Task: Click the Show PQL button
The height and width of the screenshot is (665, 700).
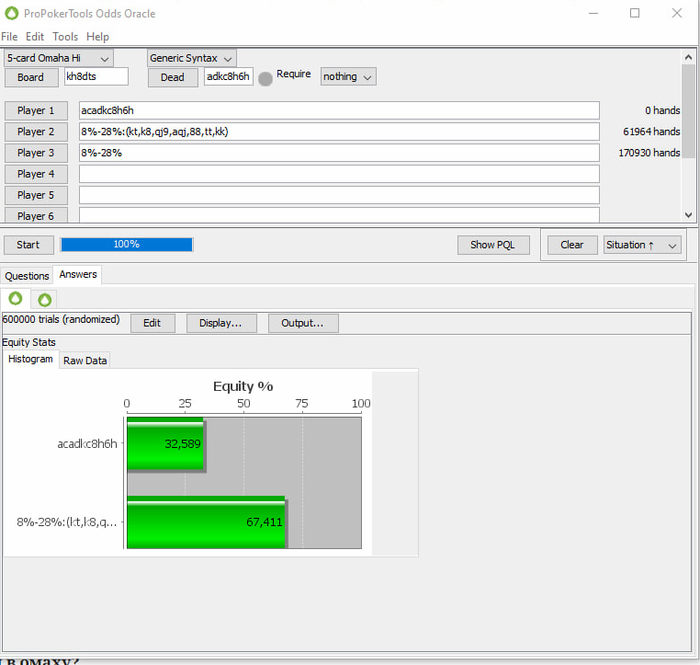Action: [493, 245]
